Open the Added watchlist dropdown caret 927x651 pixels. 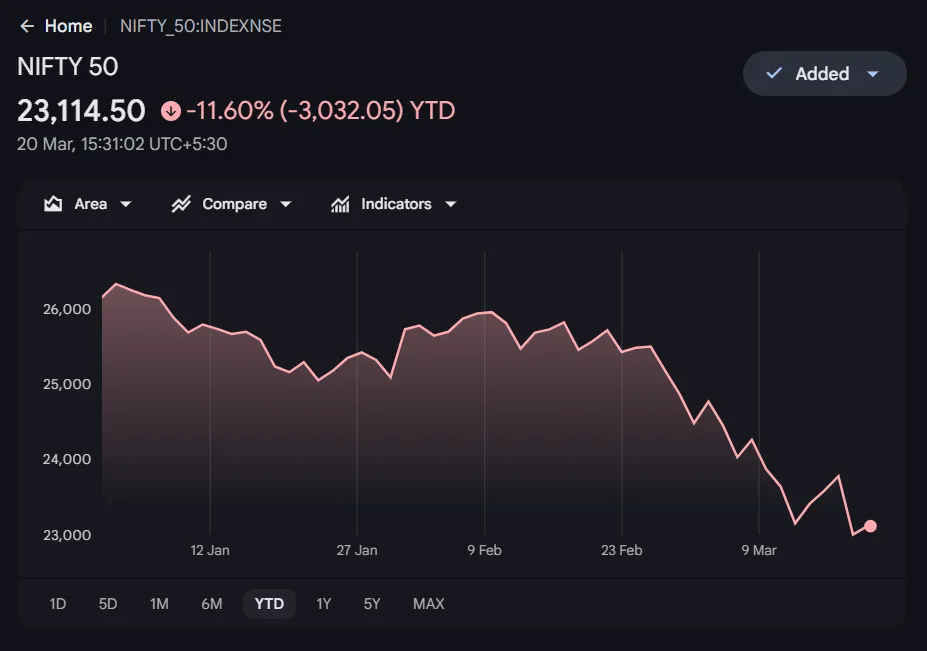872,74
